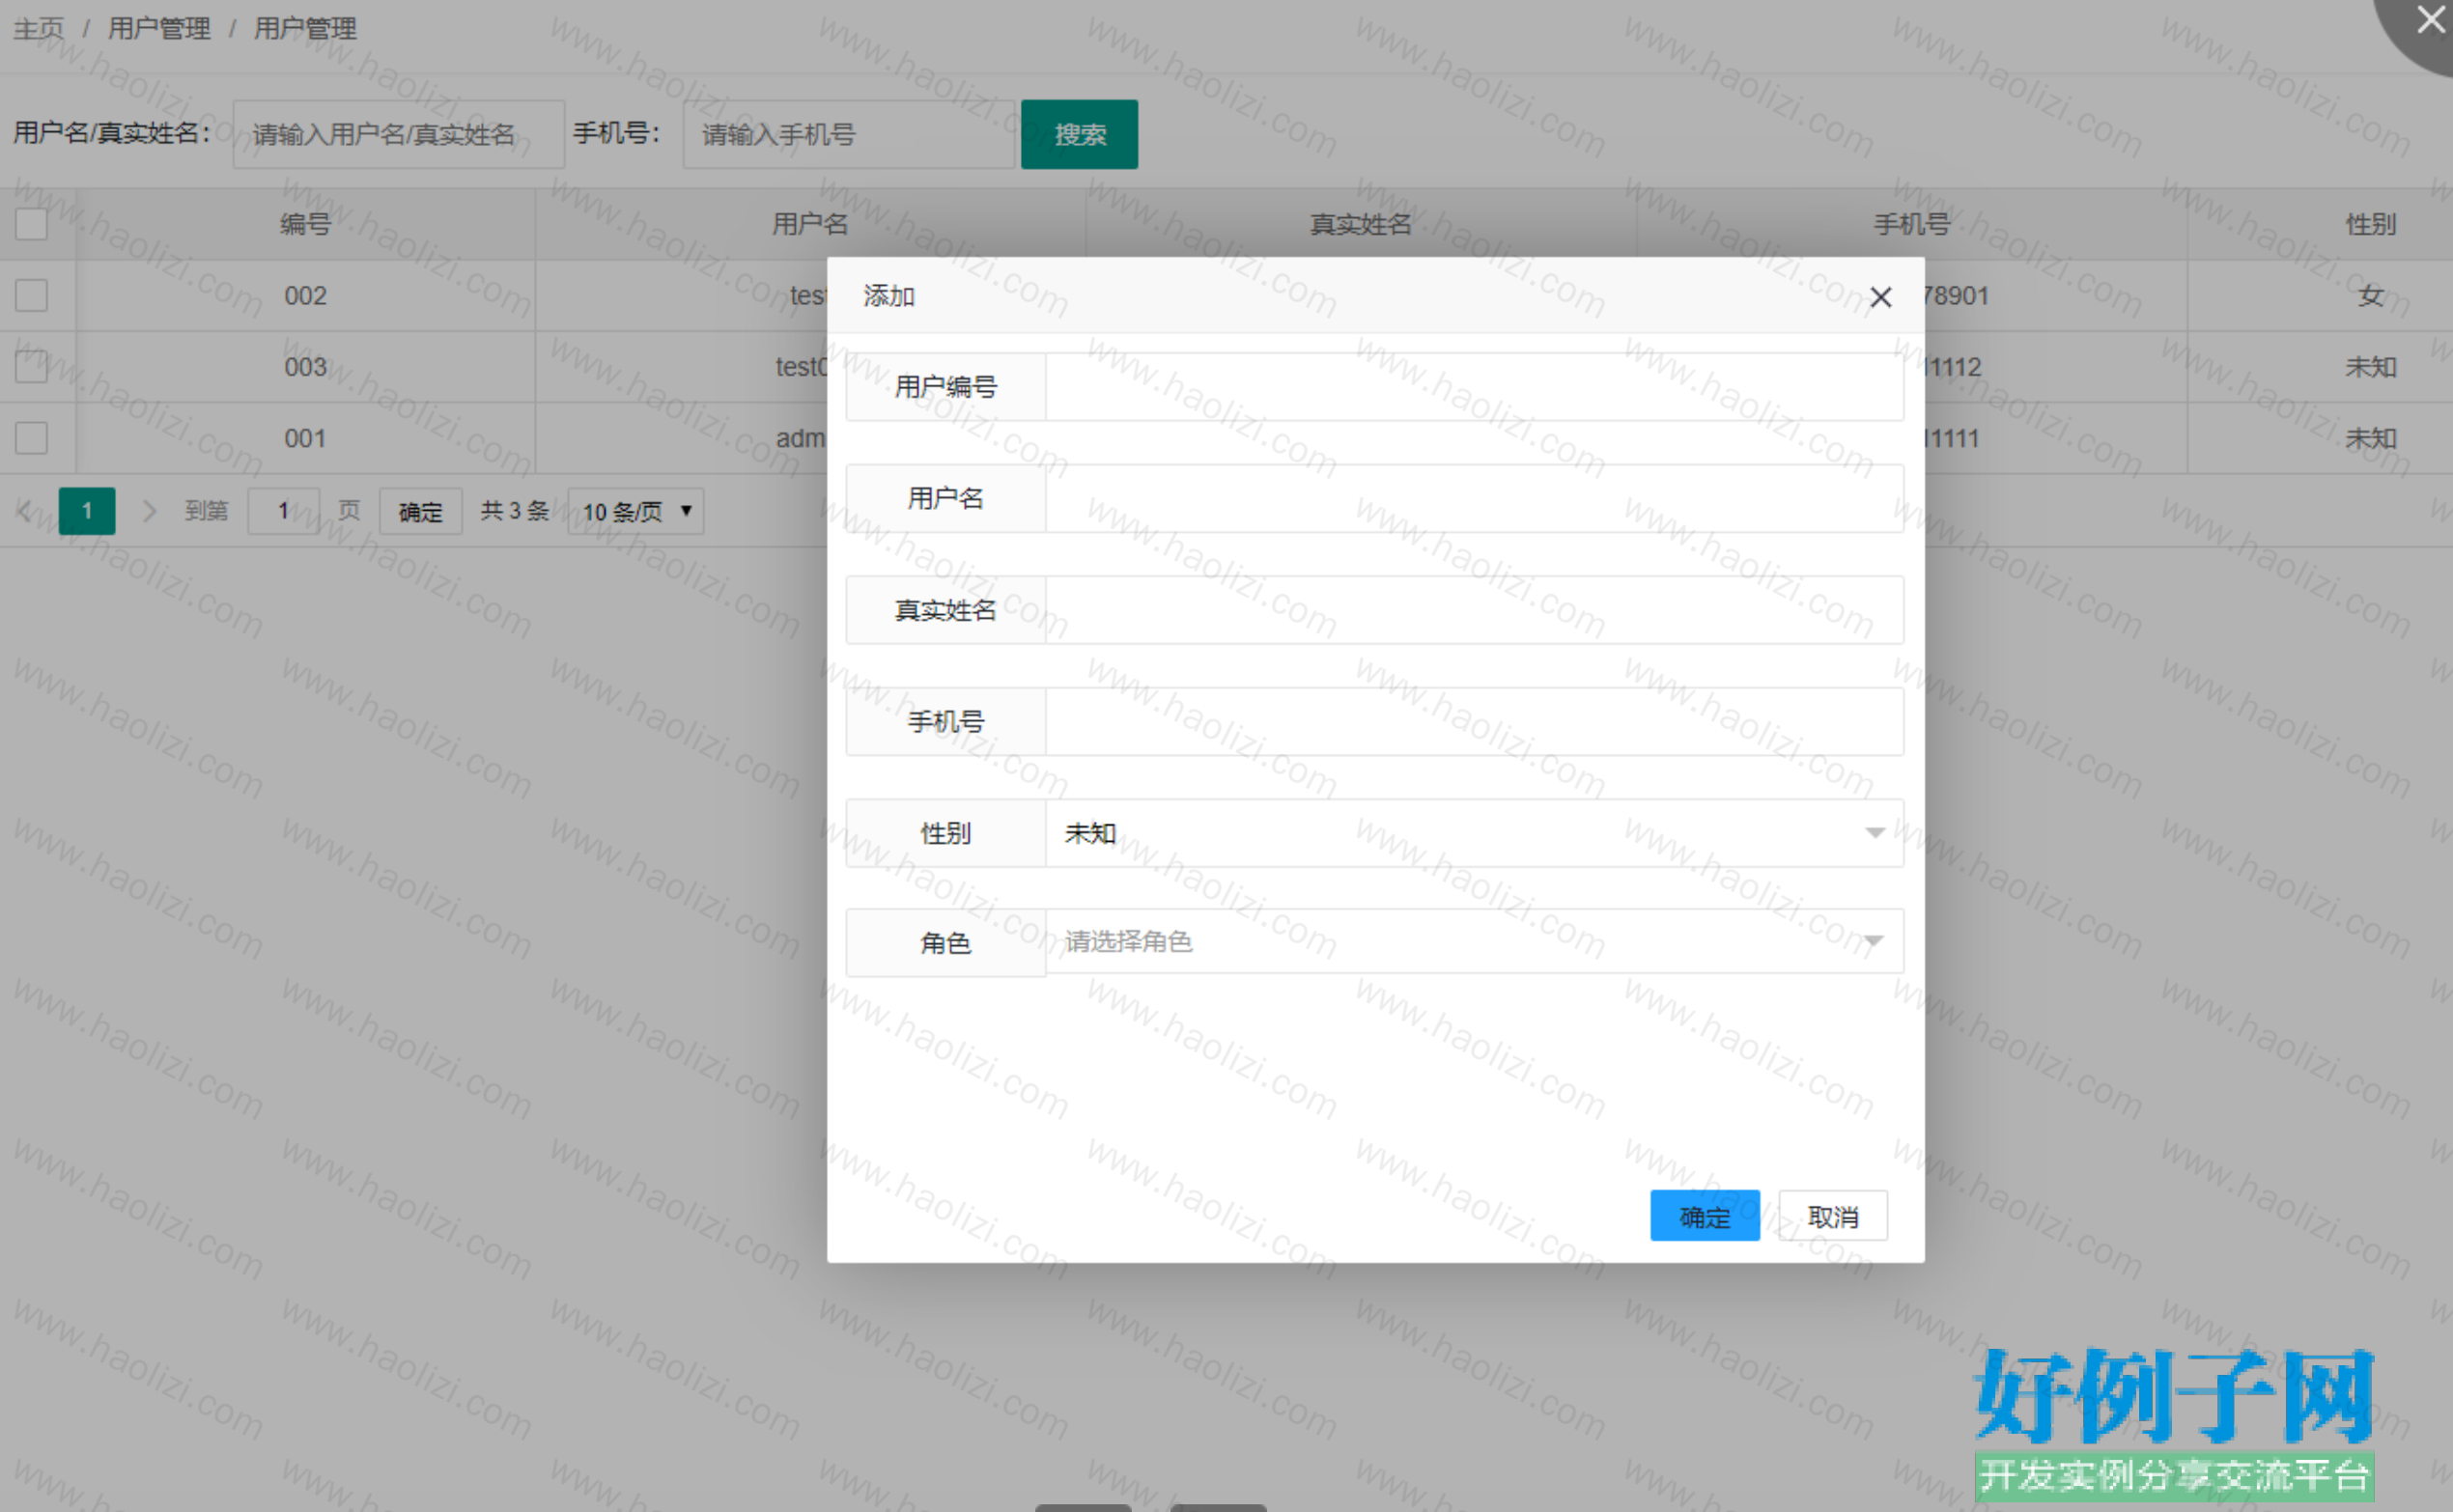Click the cell 002 in the table
The height and width of the screenshot is (1512, 2453).
point(305,295)
